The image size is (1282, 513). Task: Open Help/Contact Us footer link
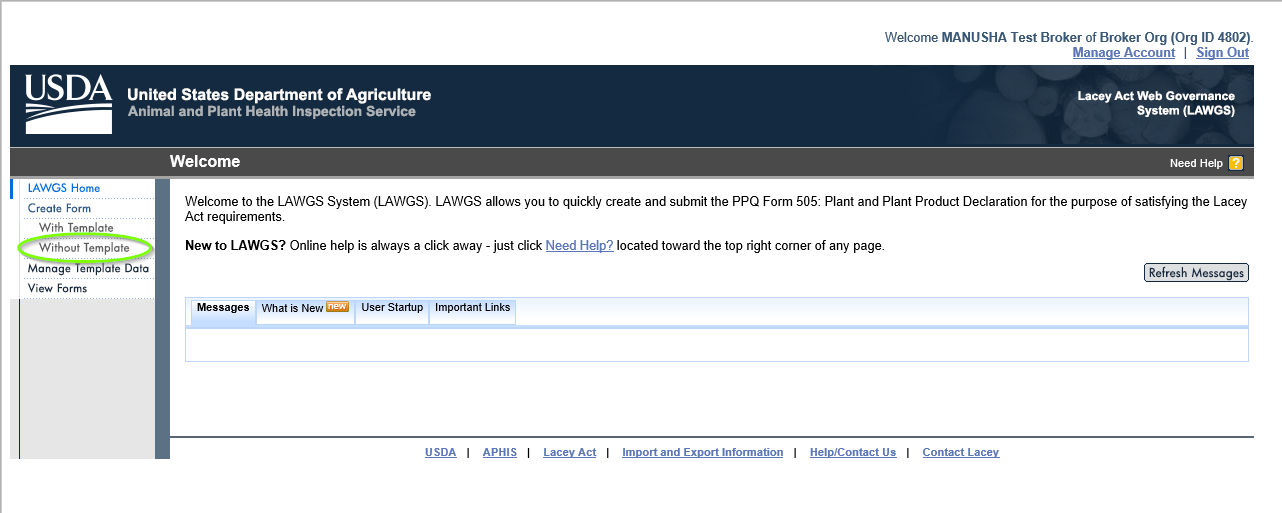[x=853, y=452]
